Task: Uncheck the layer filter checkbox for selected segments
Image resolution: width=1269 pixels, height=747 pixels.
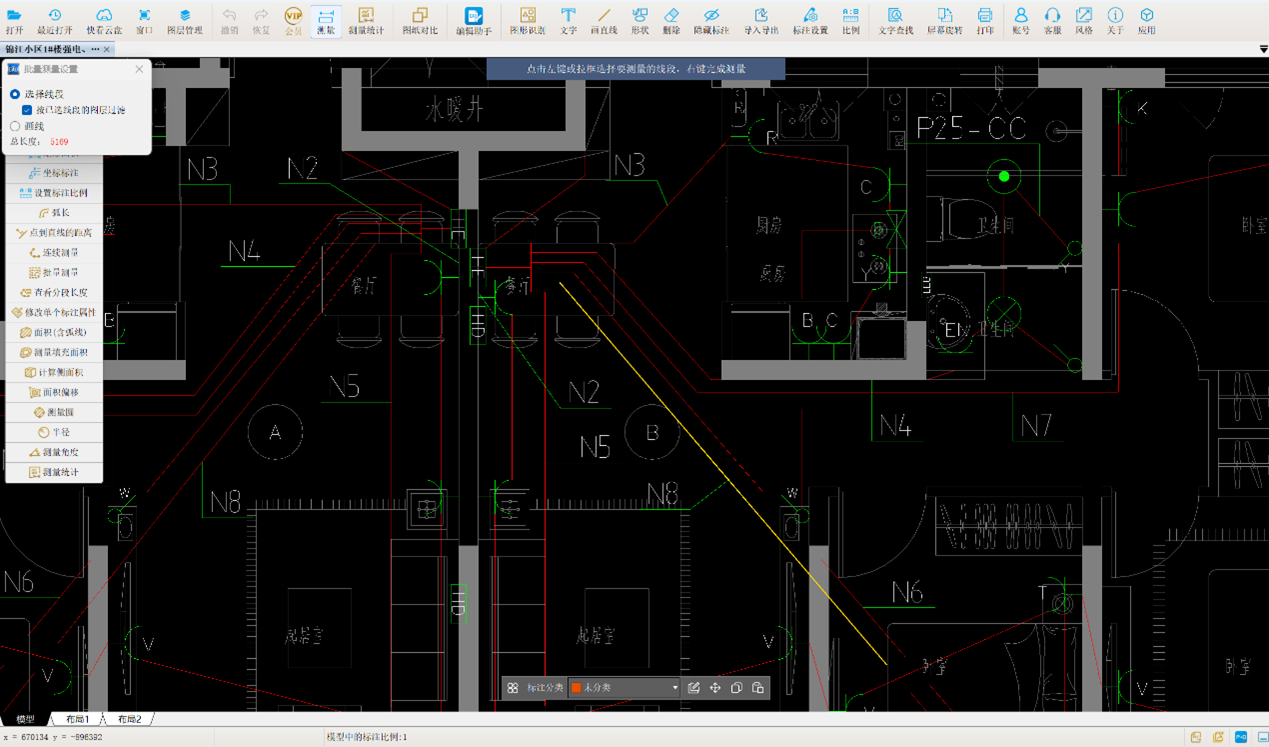Action: point(27,110)
